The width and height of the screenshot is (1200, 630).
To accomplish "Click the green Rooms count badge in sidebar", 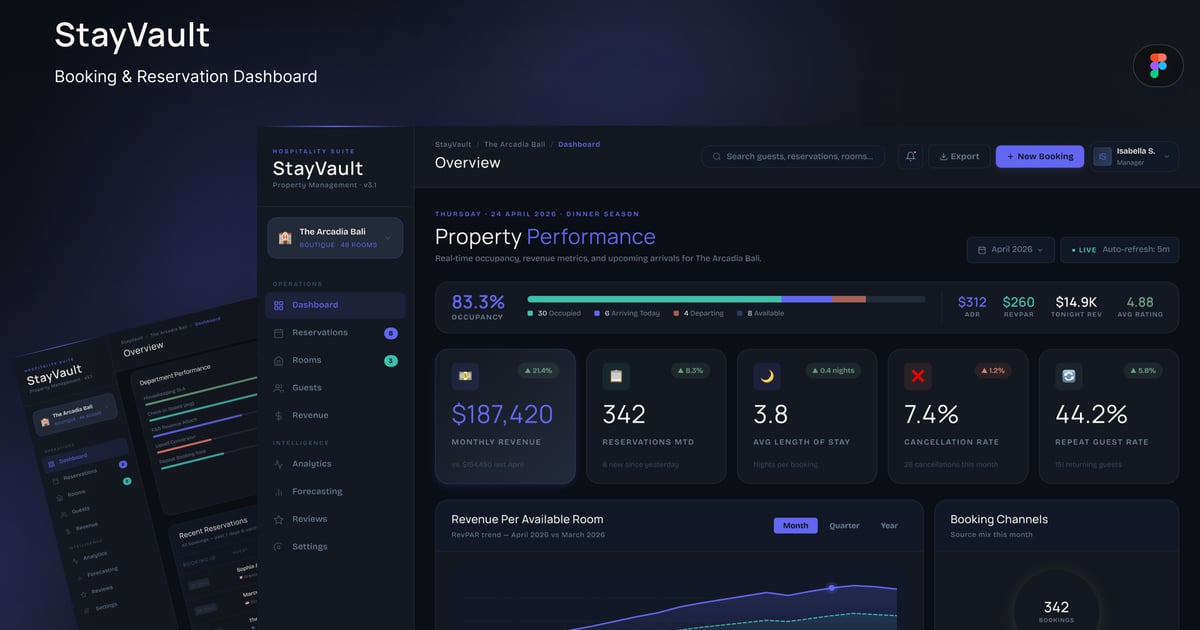I will click(x=391, y=360).
